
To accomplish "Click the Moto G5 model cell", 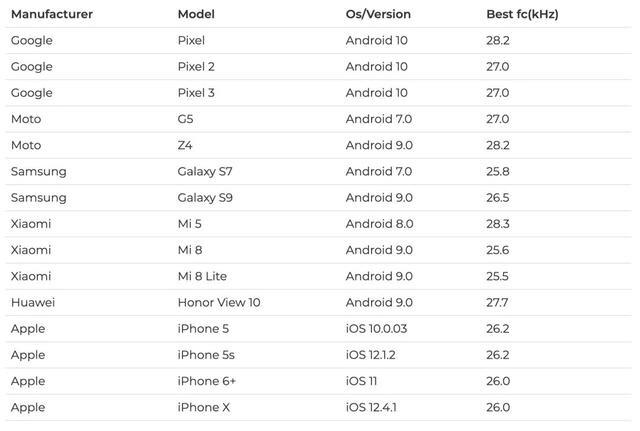I will click(x=187, y=119).
